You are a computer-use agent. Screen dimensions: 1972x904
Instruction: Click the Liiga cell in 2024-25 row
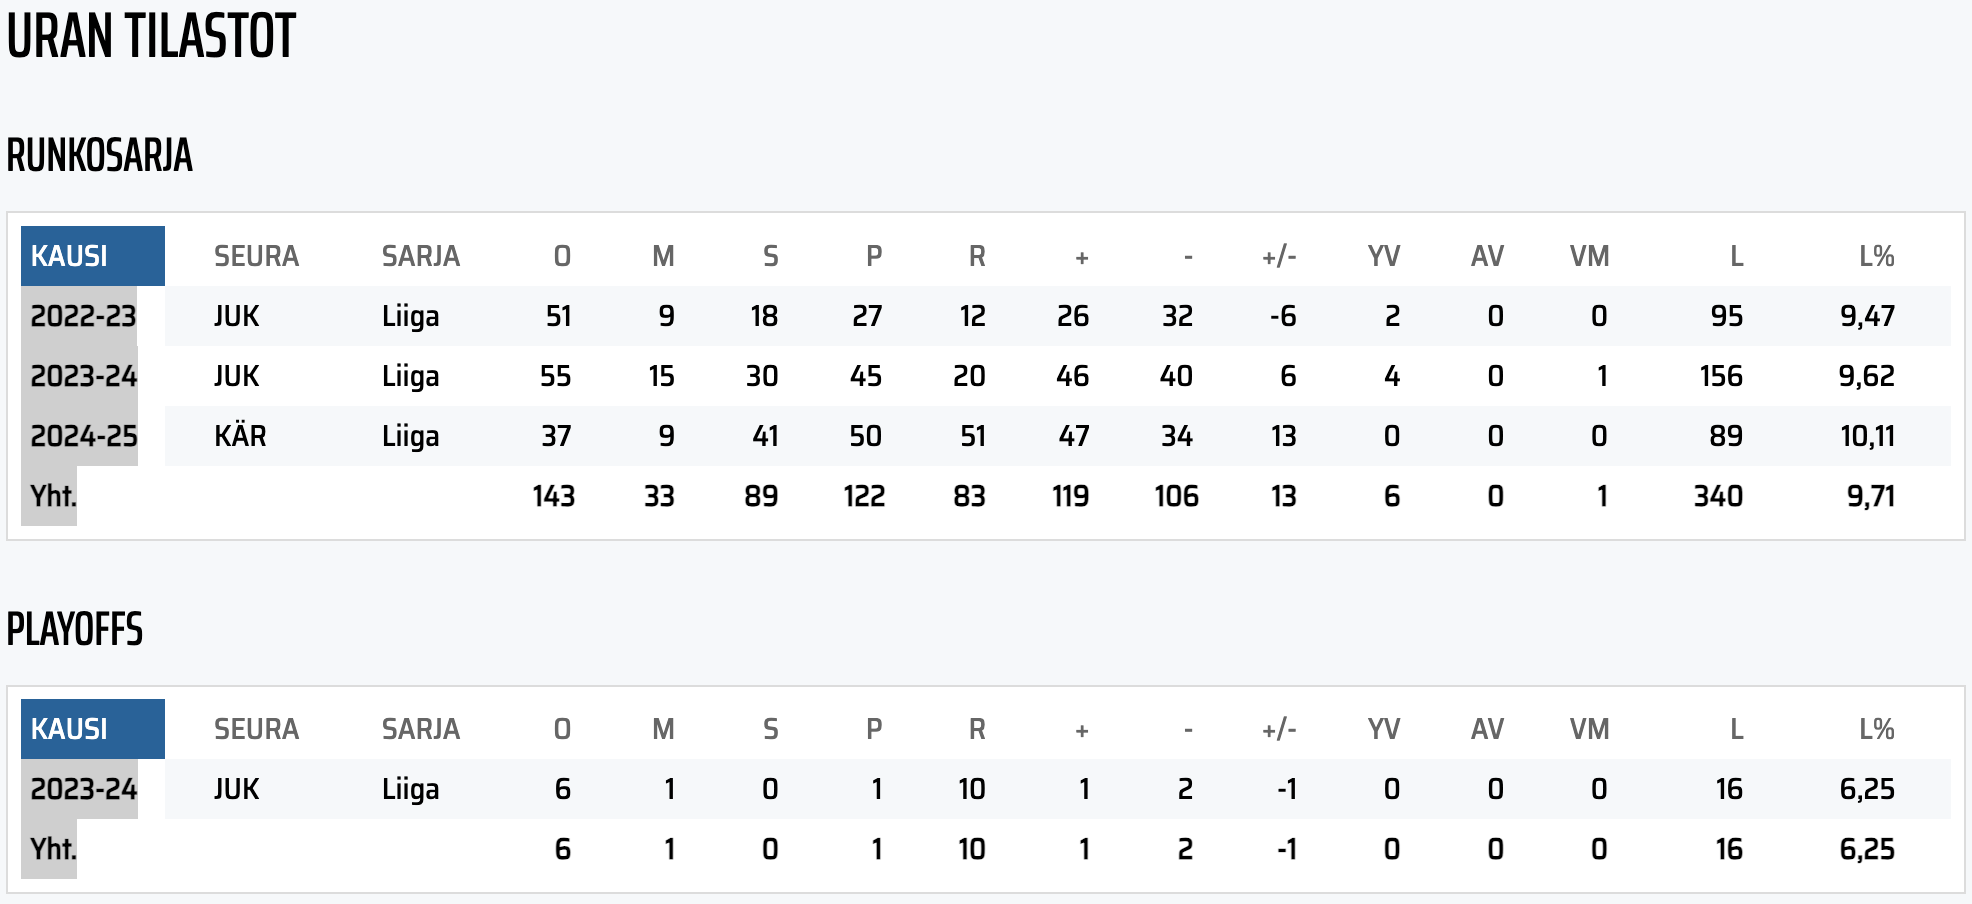click(411, 436)
